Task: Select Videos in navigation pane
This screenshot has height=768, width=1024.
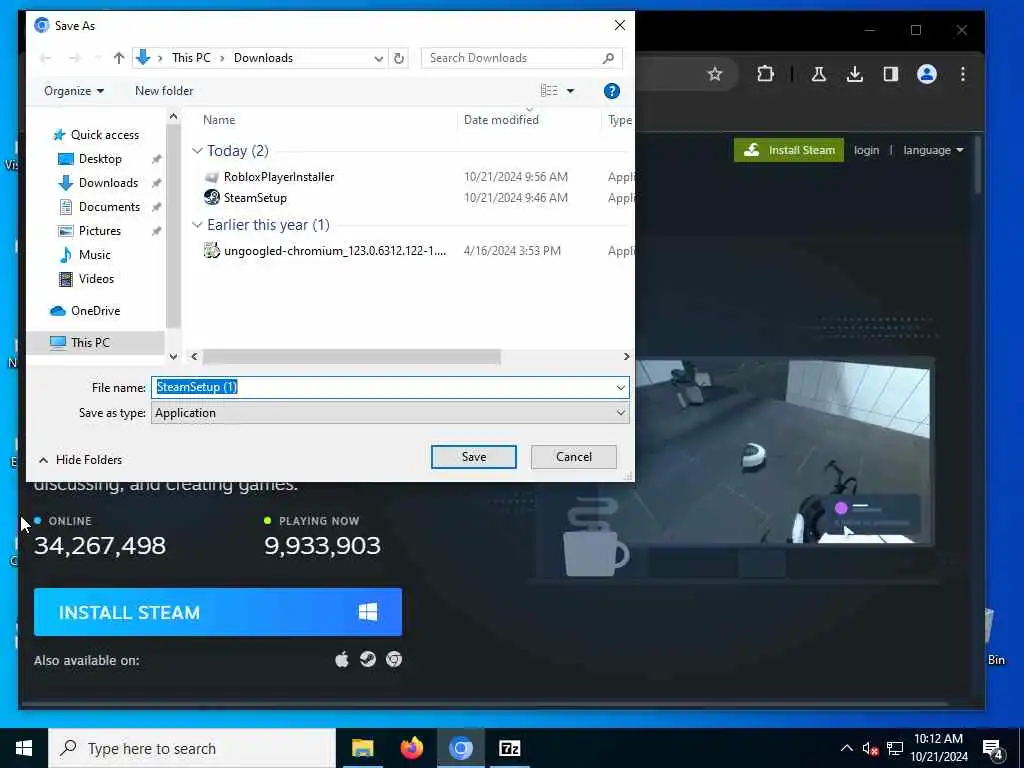Action: (x=96, y=279)
